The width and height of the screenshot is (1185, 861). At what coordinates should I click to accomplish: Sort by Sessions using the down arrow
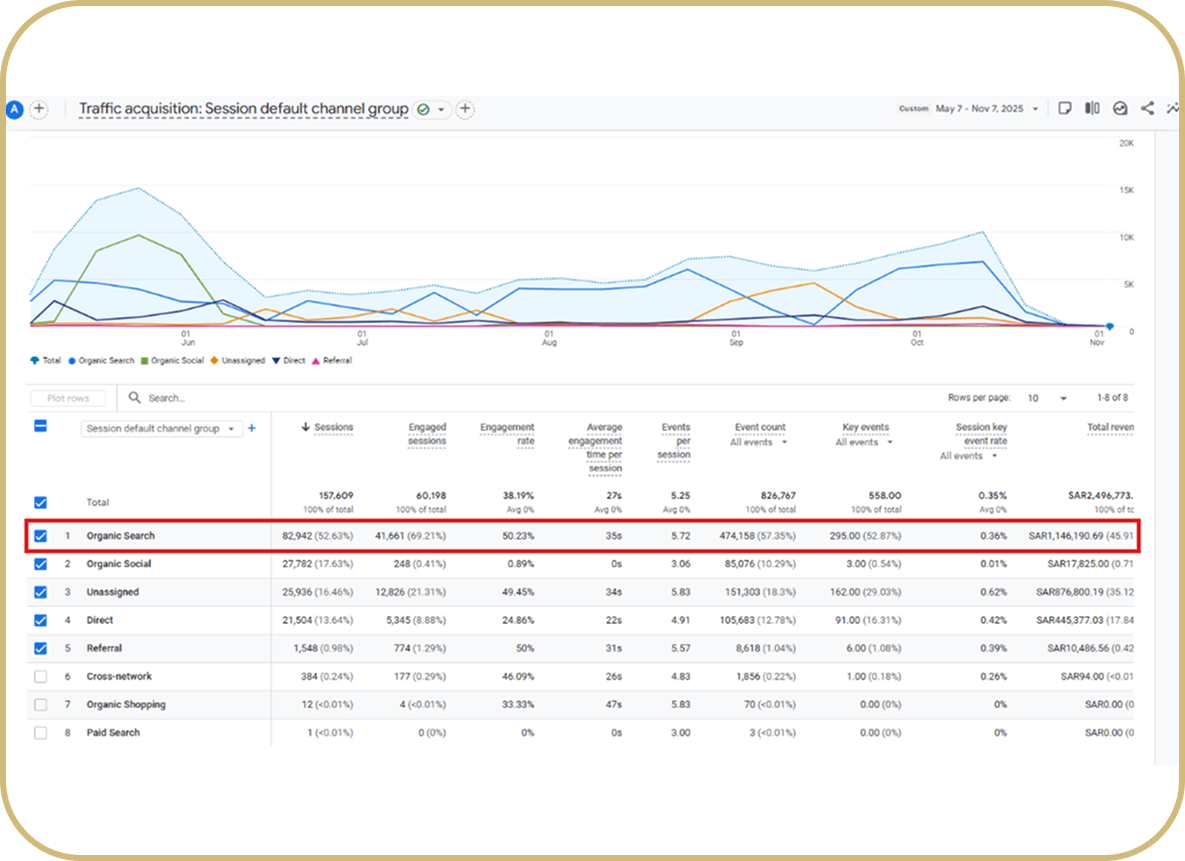[305, 427]
